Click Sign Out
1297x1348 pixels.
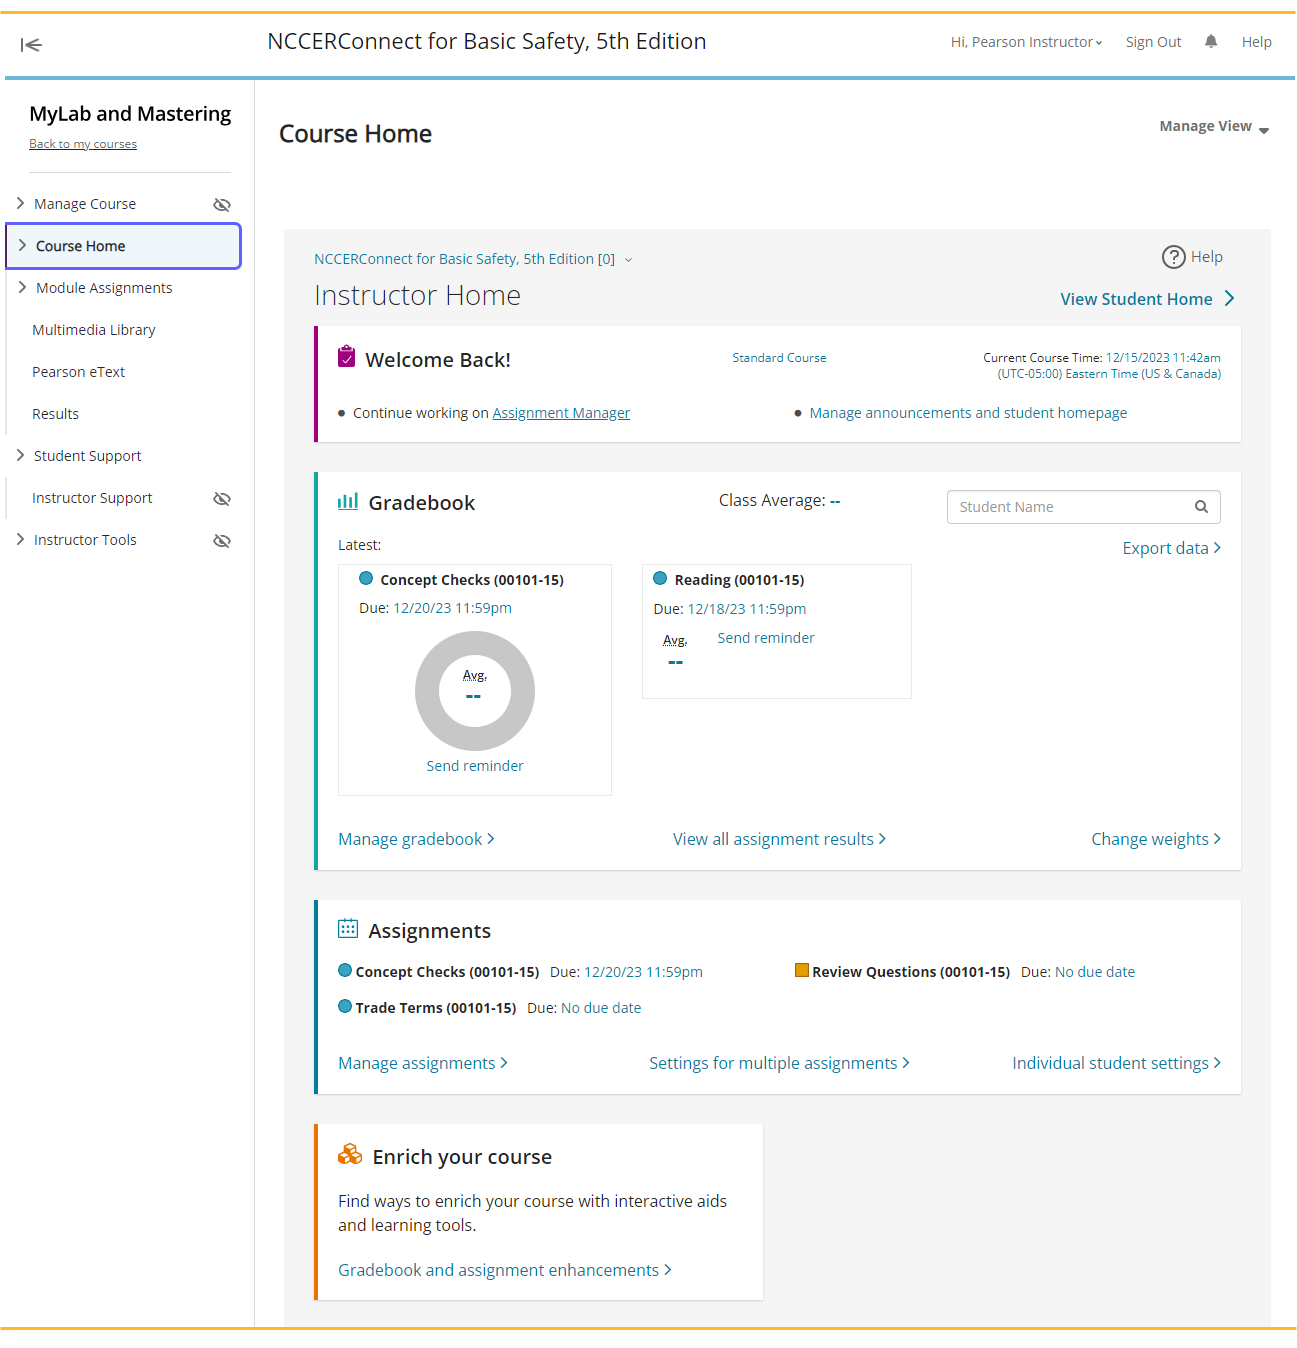coord(1153,42)
